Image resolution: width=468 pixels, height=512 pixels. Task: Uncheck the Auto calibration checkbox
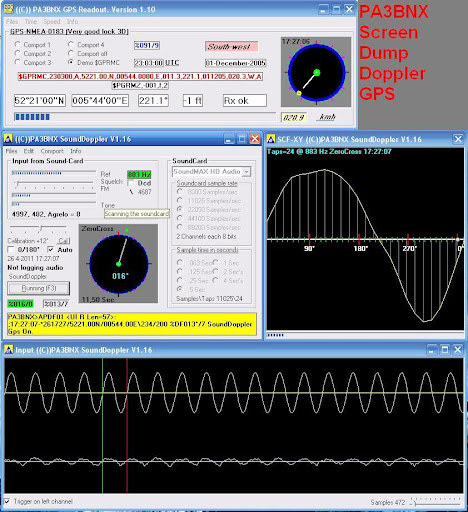[x=51, y=249]
